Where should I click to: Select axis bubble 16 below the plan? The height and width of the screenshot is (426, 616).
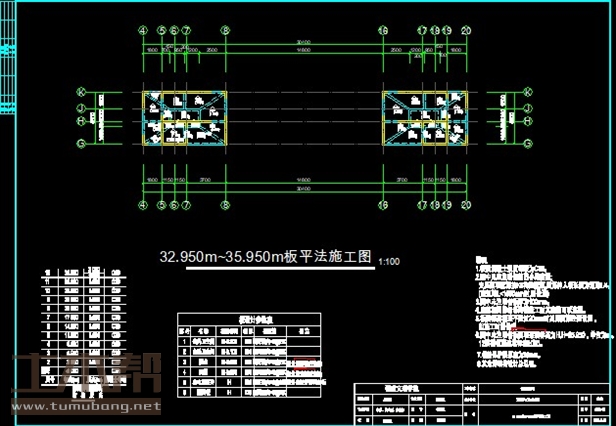tap(383, 205)
